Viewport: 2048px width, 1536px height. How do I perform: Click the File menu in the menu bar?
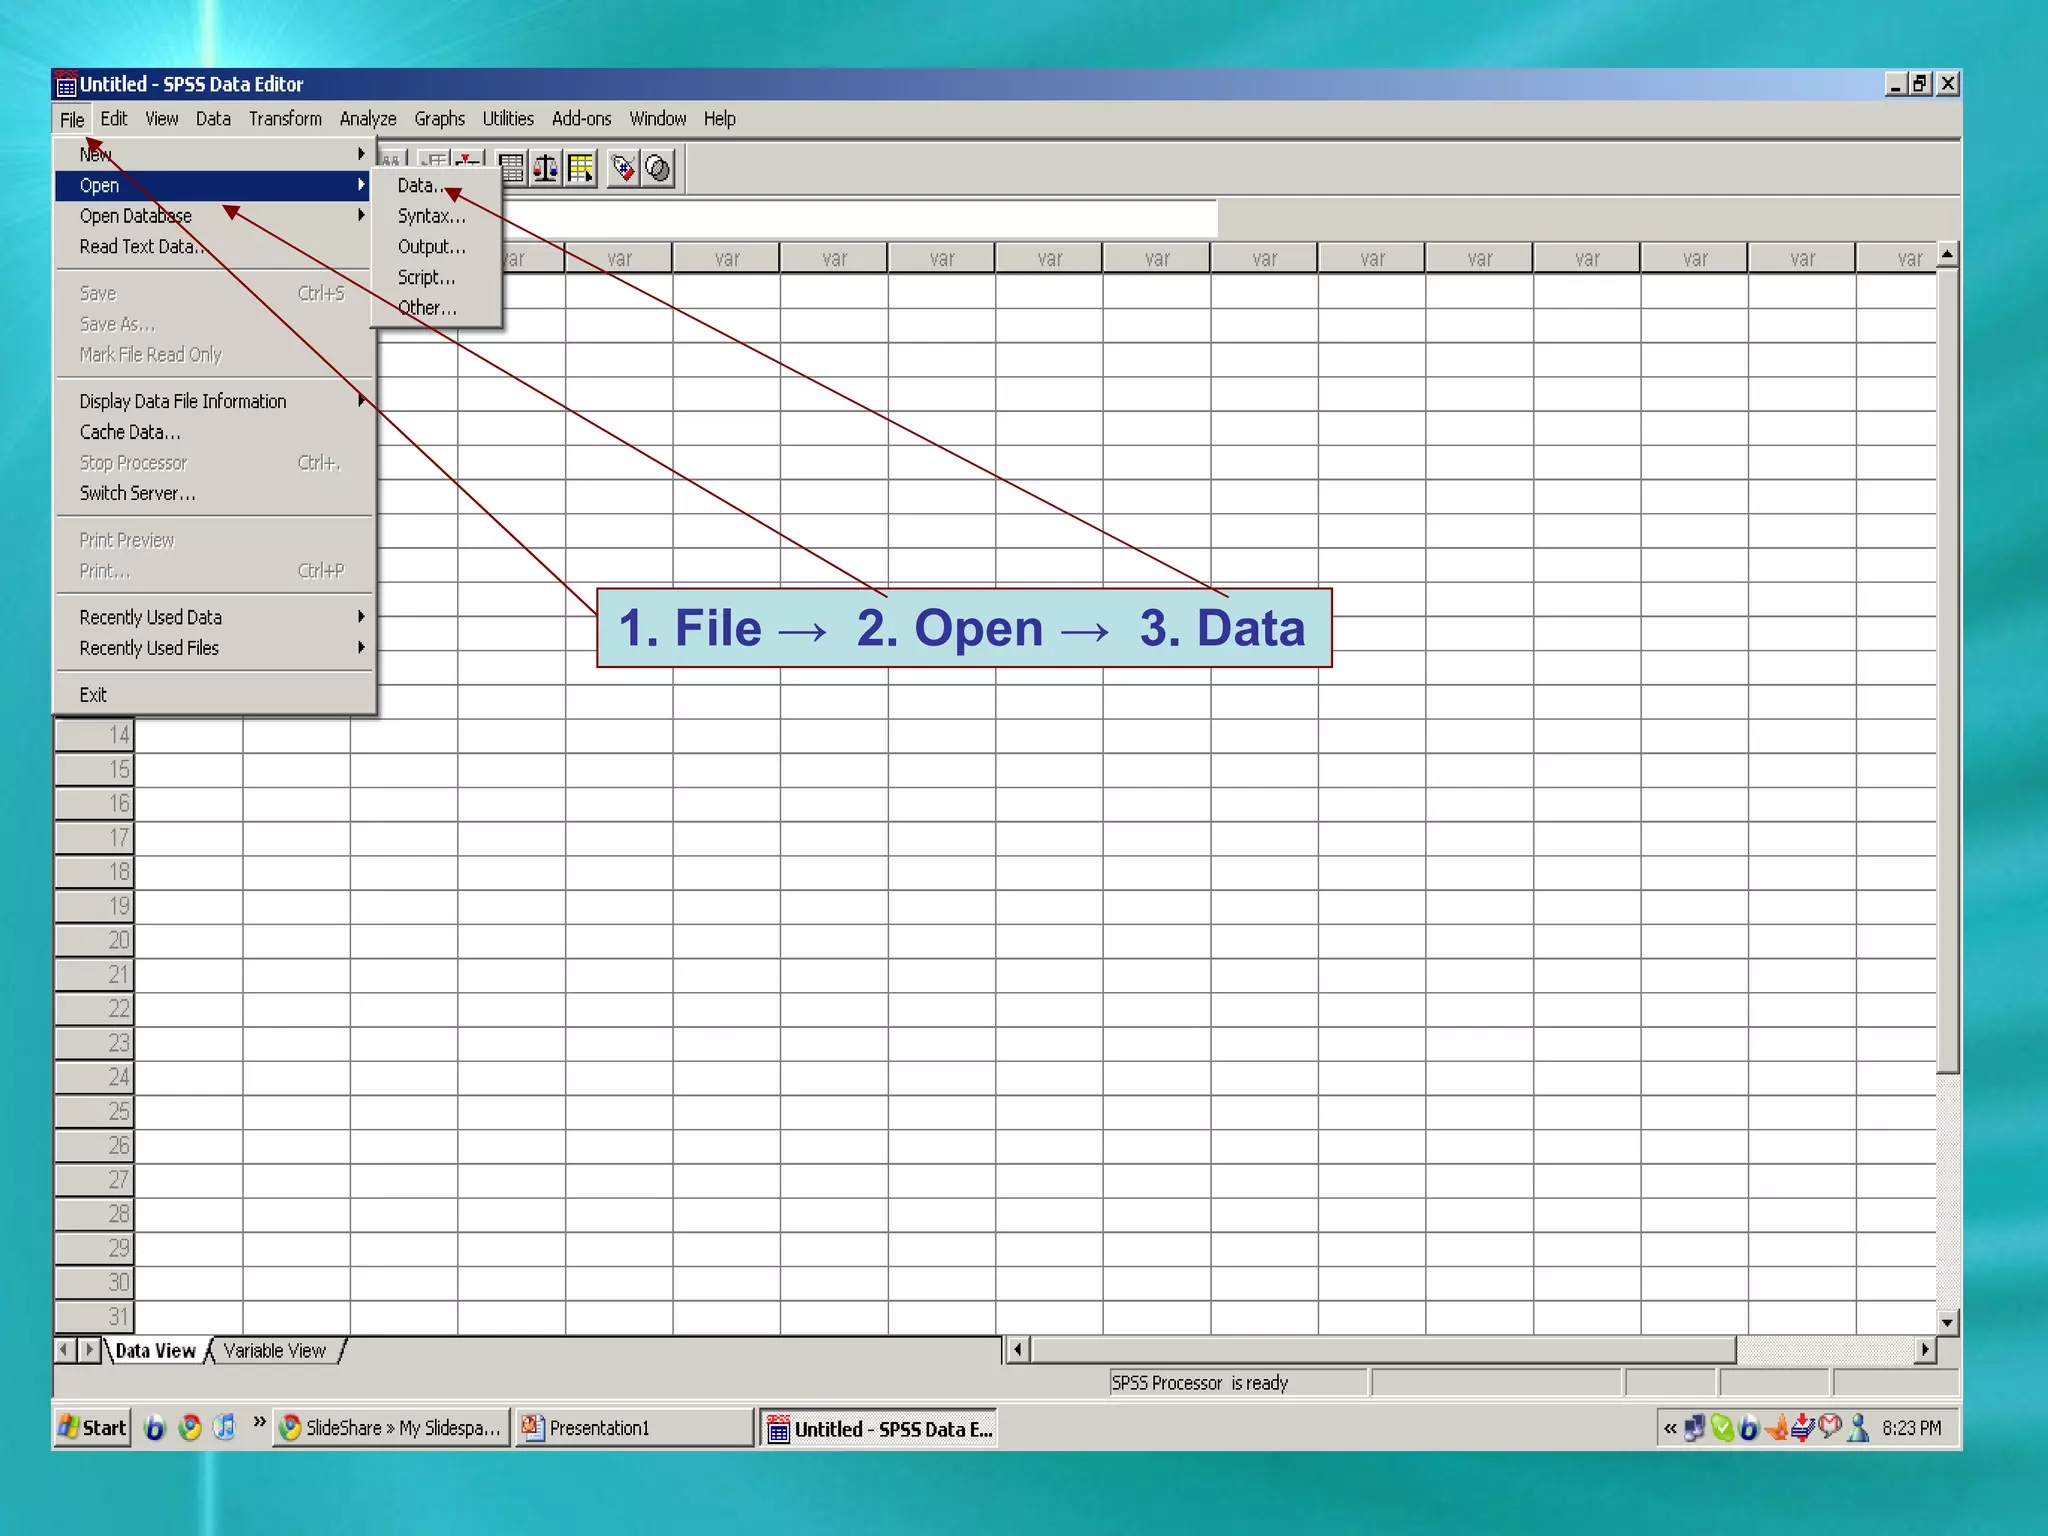point(72,119)
